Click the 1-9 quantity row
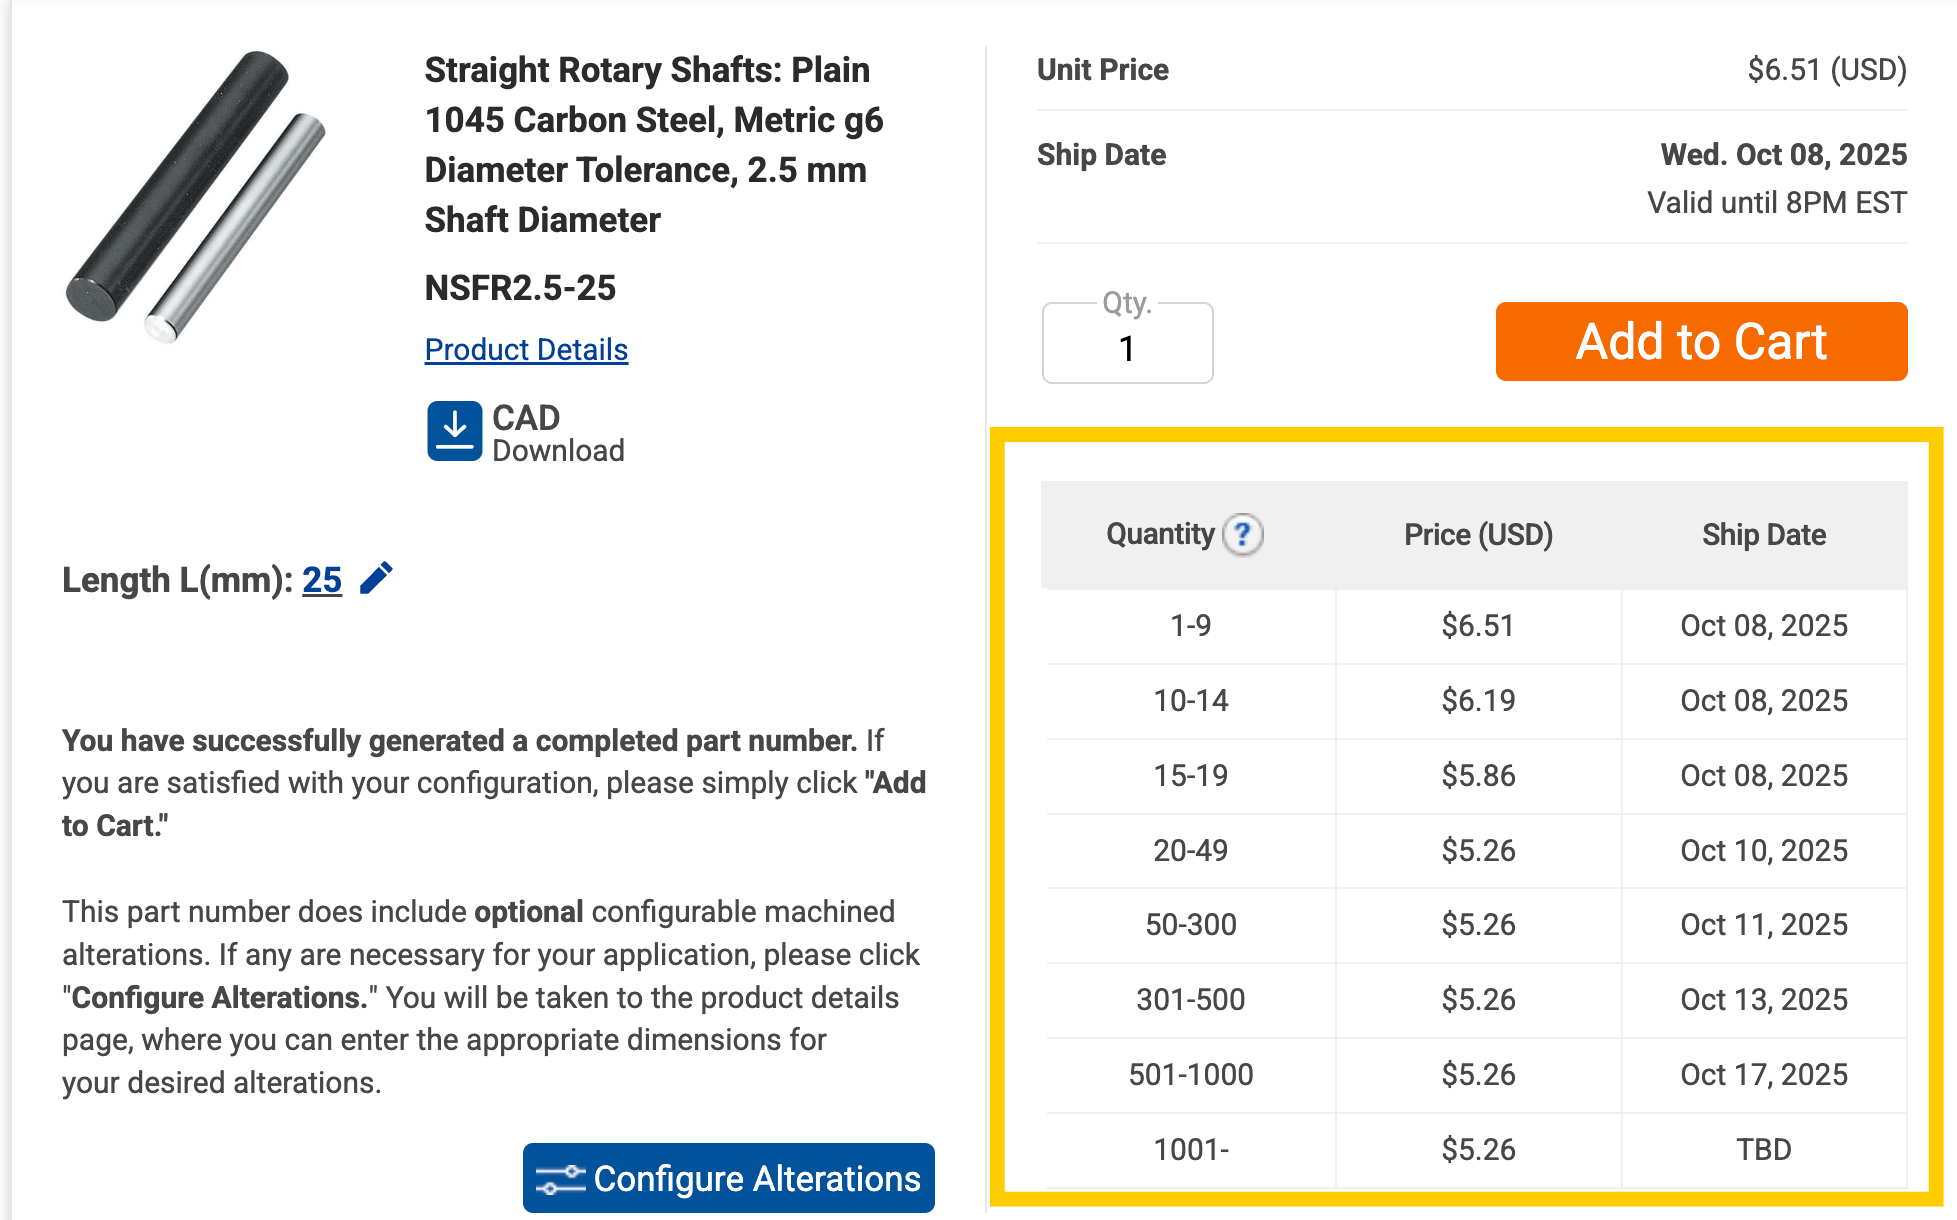Screen dimensions: 1957x1220 [1476, 626]
